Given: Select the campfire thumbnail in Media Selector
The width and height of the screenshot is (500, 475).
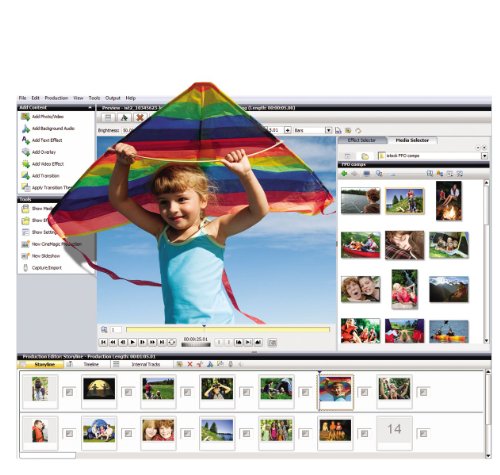Looking at the screenshot, I should (x=449, y=201).
